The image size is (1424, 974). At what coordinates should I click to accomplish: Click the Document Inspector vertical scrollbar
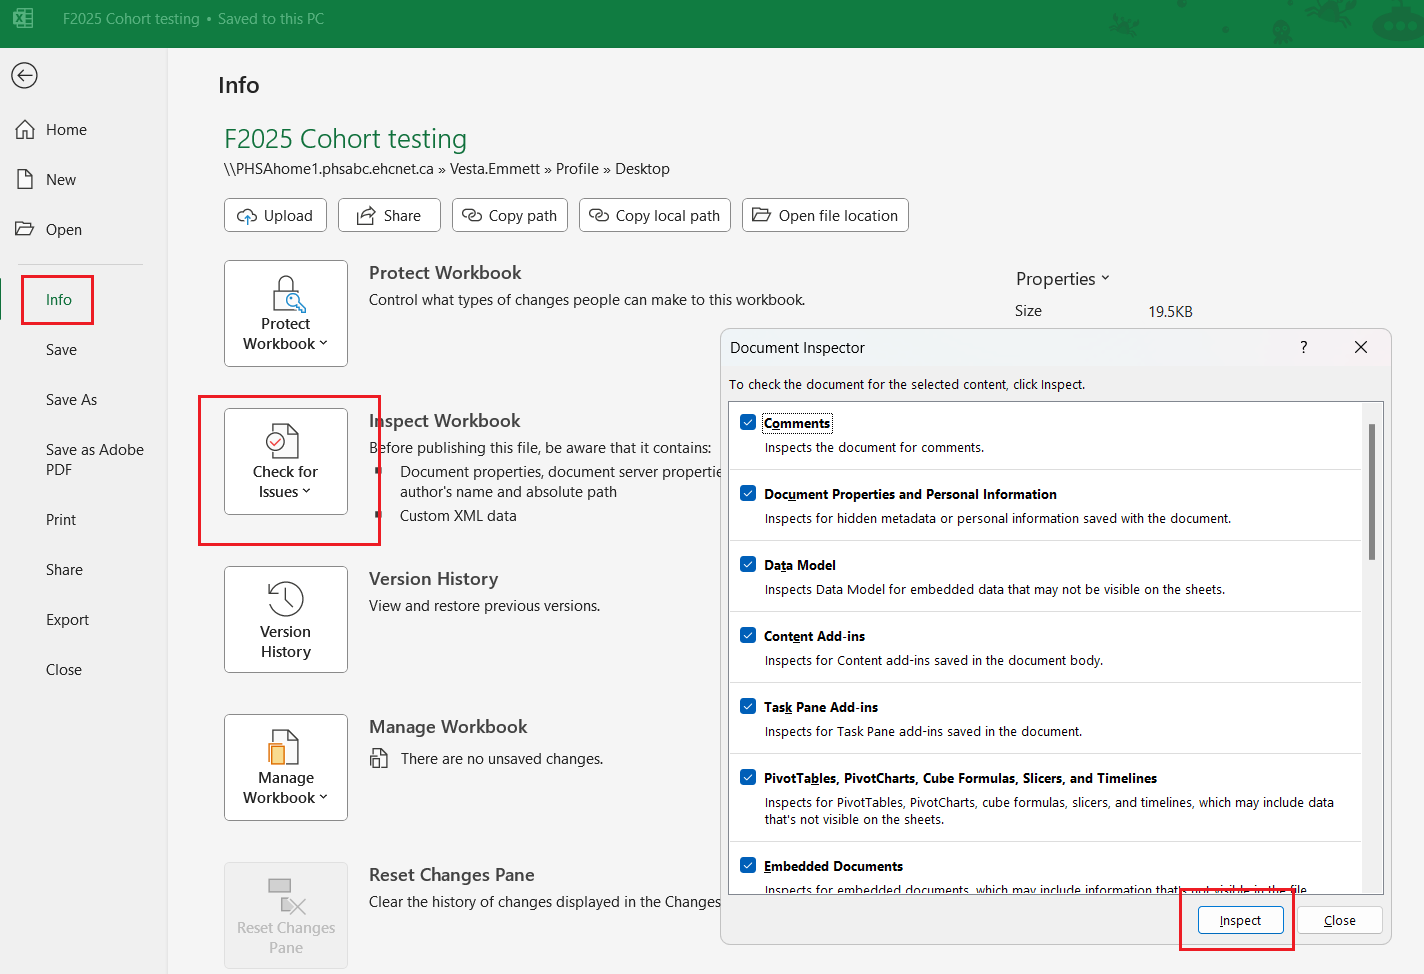click(1372, 492)
